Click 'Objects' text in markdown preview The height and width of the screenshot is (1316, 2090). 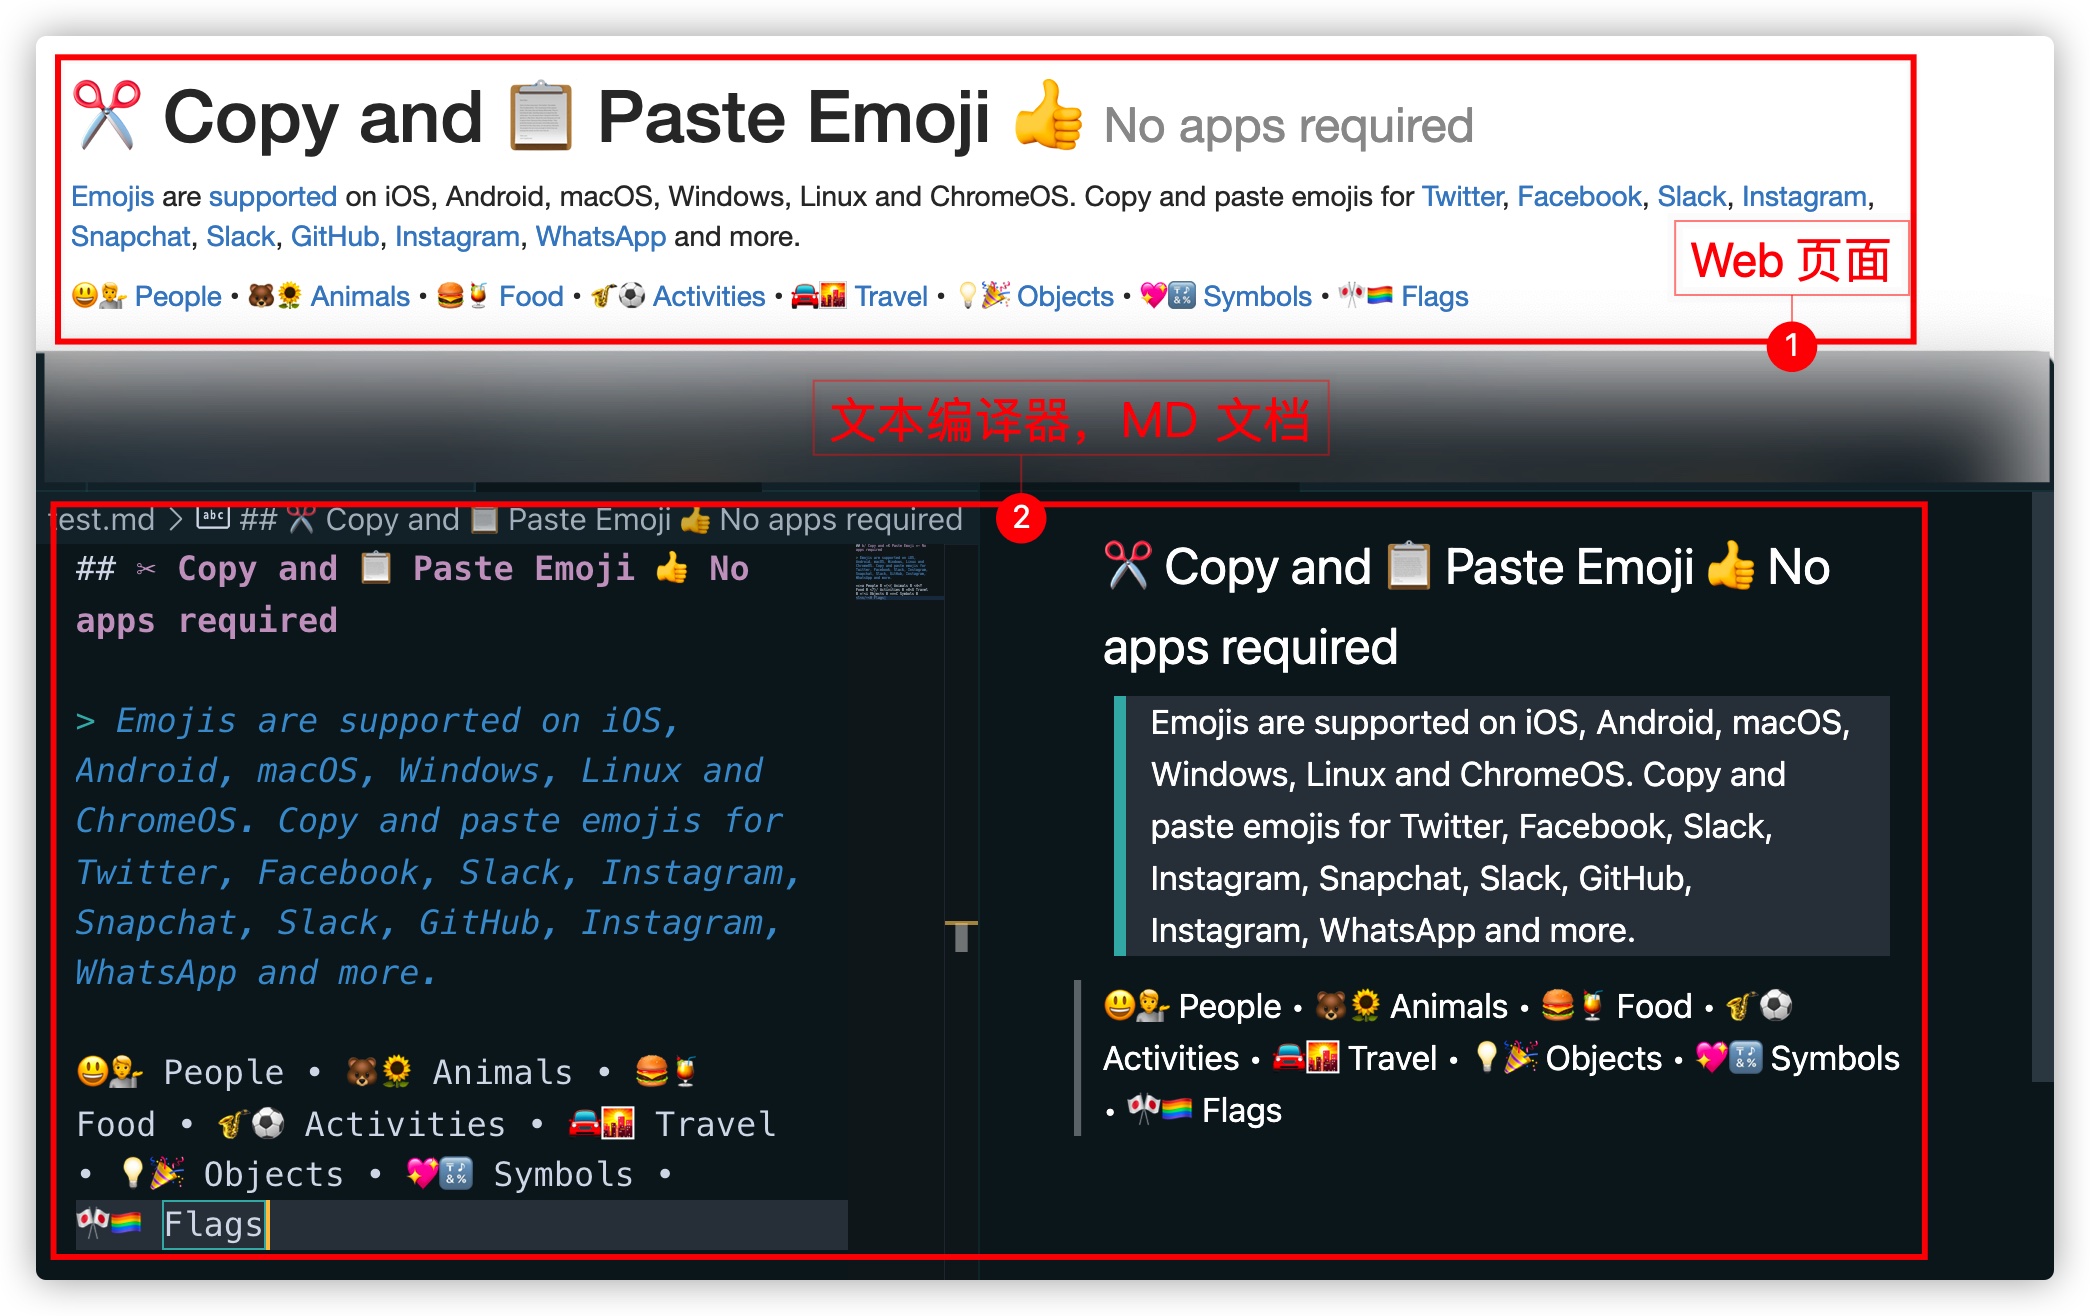point(1603,1058)
